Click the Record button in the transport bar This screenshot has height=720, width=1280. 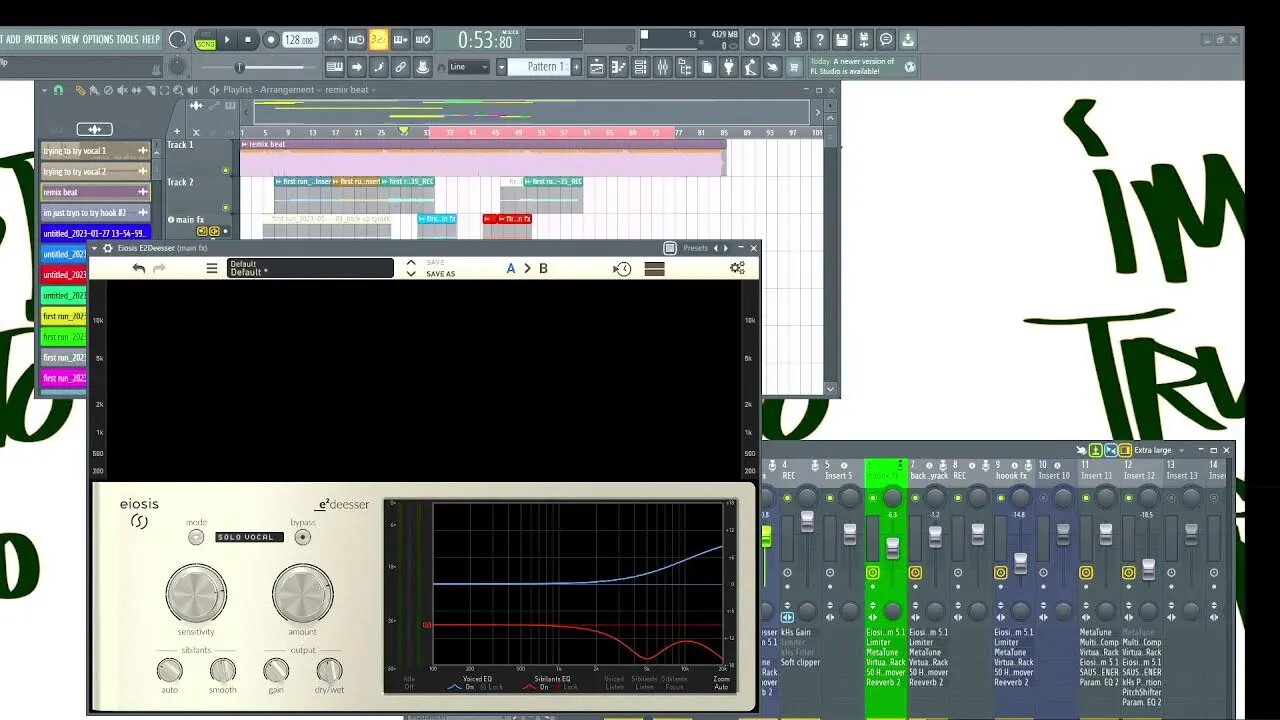(270, 40)
